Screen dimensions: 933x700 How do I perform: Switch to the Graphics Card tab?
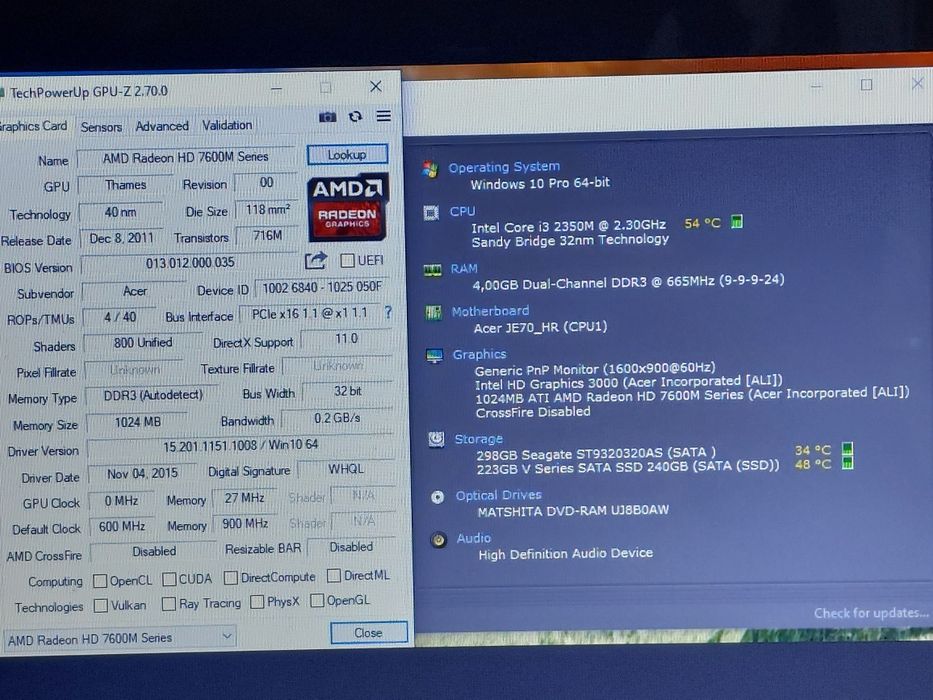33,126
